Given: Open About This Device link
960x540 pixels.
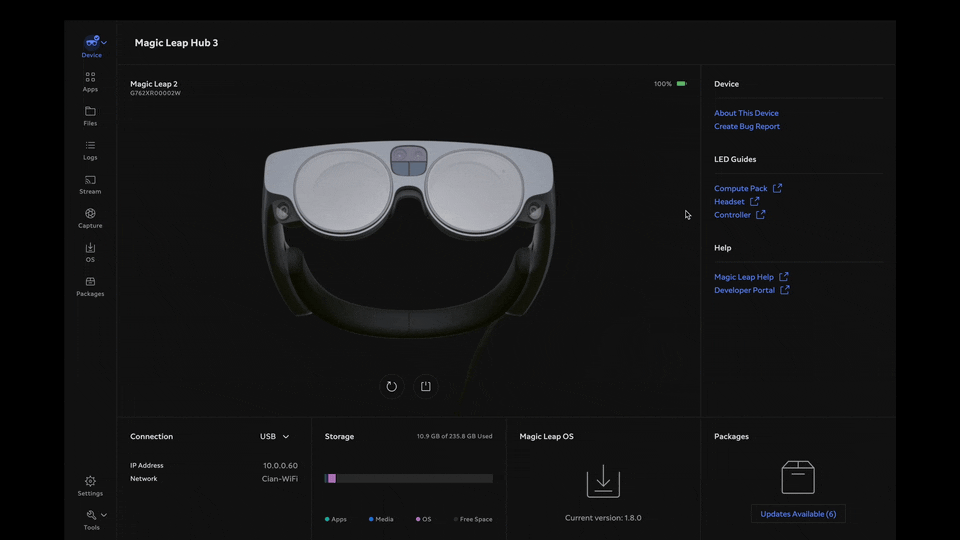Looking at the screenshot, I should [746, 113].
